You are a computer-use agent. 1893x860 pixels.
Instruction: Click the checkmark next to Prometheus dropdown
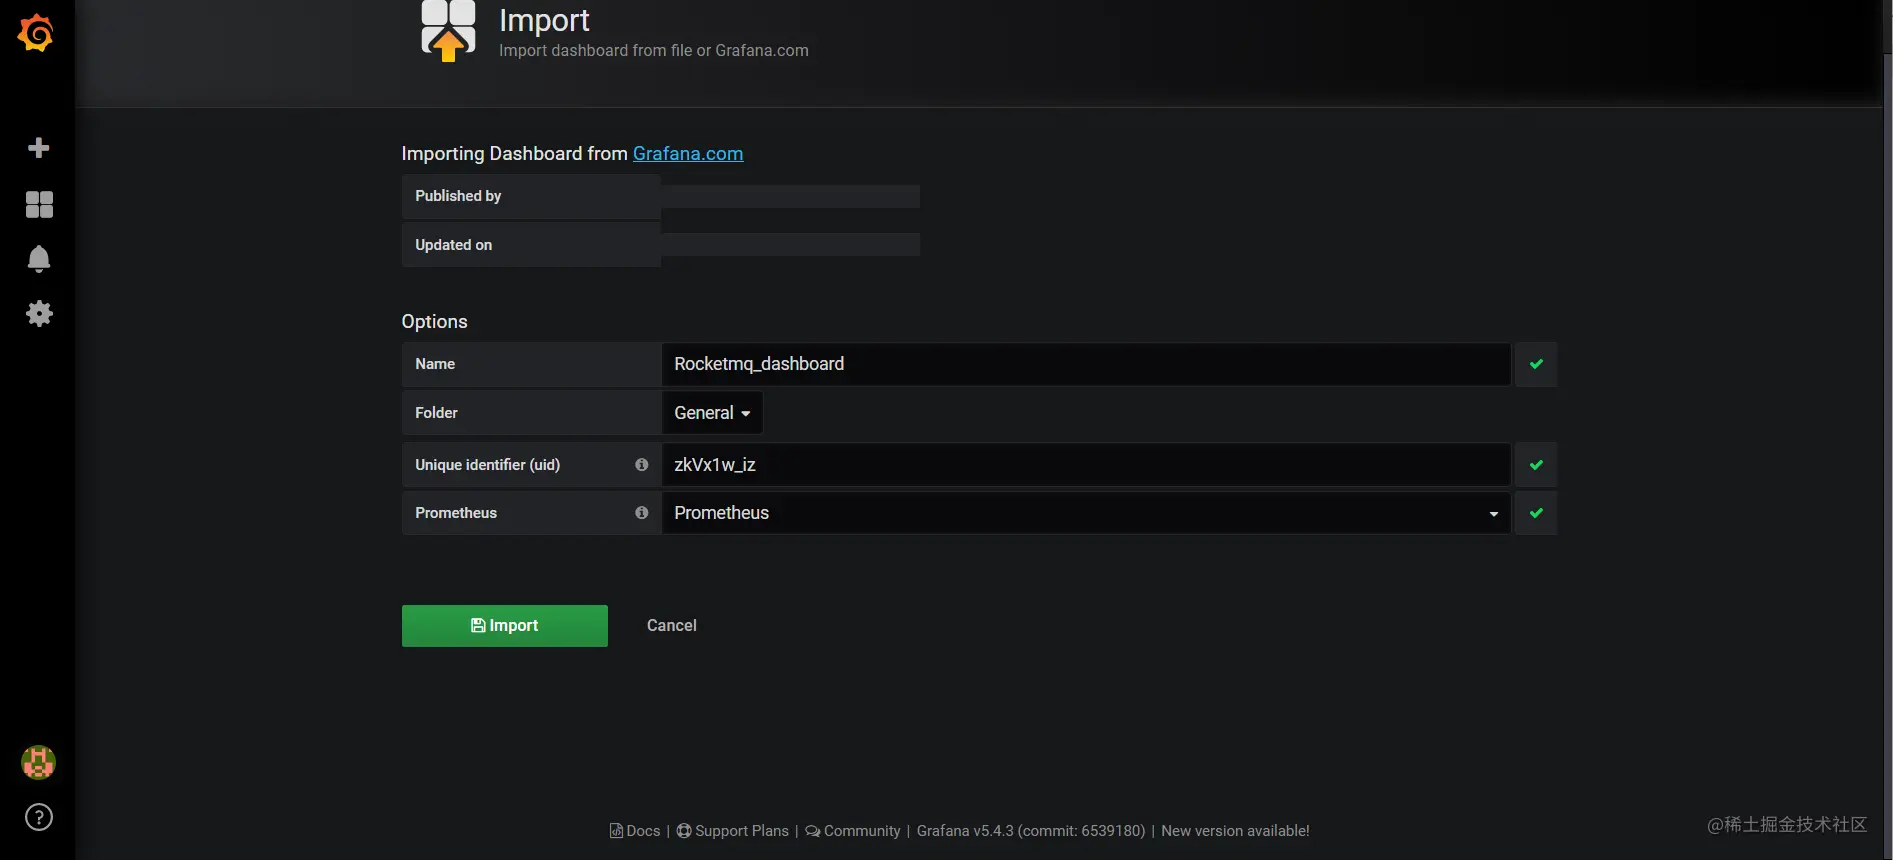(1536, 513)
